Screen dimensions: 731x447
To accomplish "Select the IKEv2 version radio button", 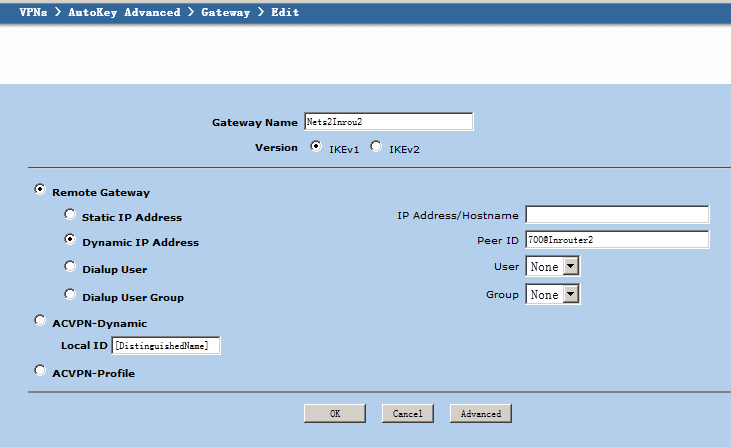I will [x=376, y=147].
